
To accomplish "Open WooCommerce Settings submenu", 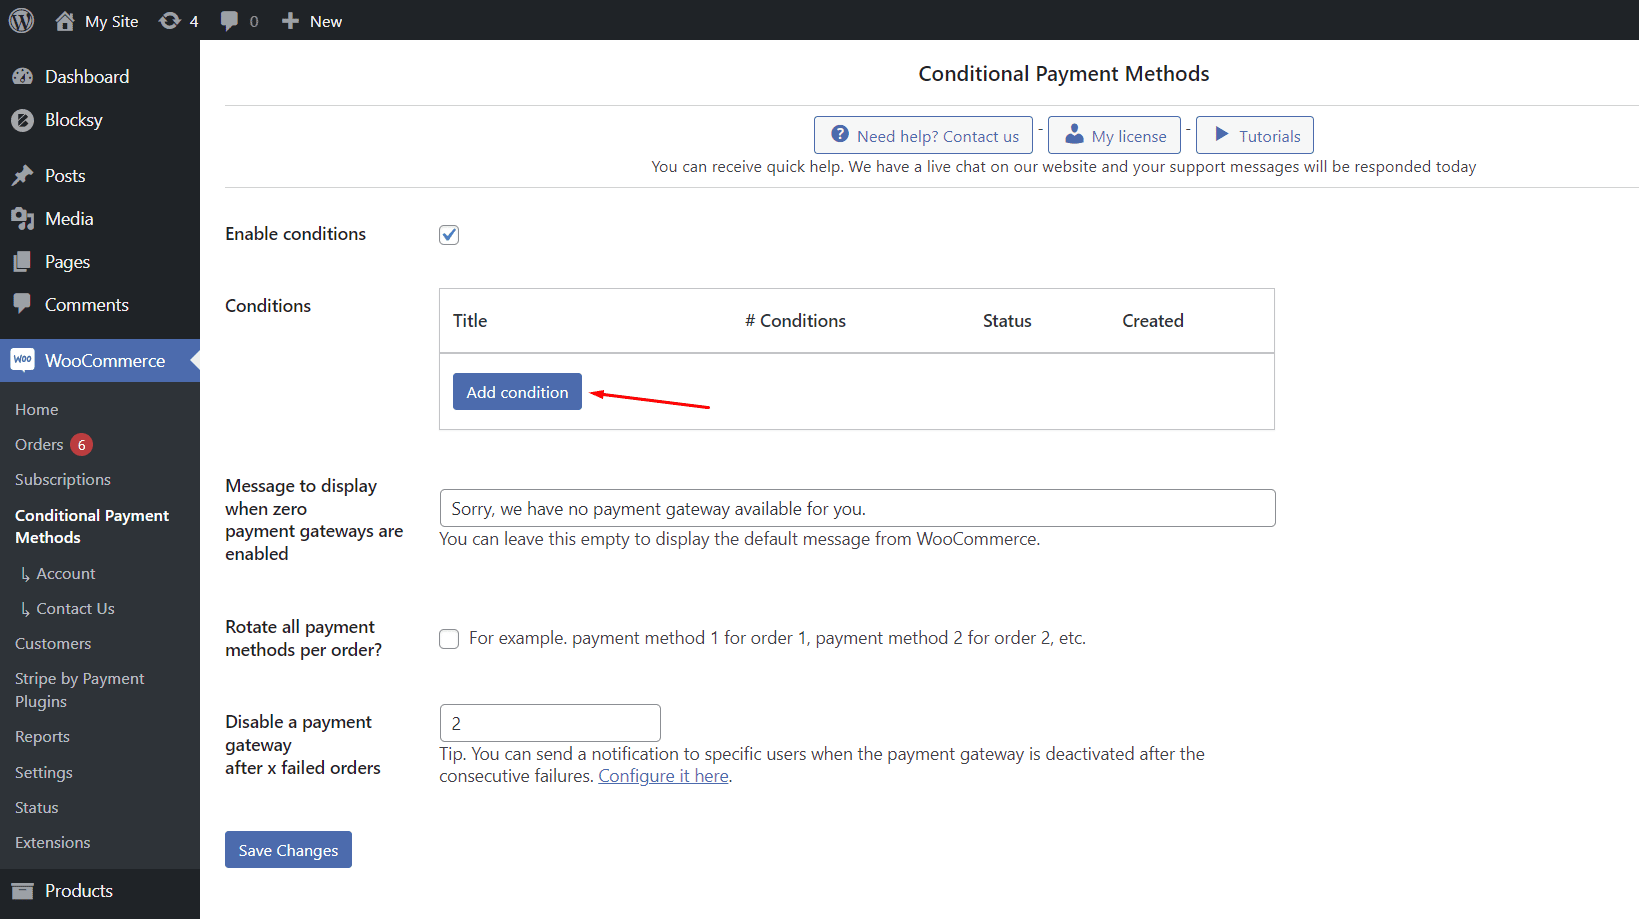I will [44, 773].
